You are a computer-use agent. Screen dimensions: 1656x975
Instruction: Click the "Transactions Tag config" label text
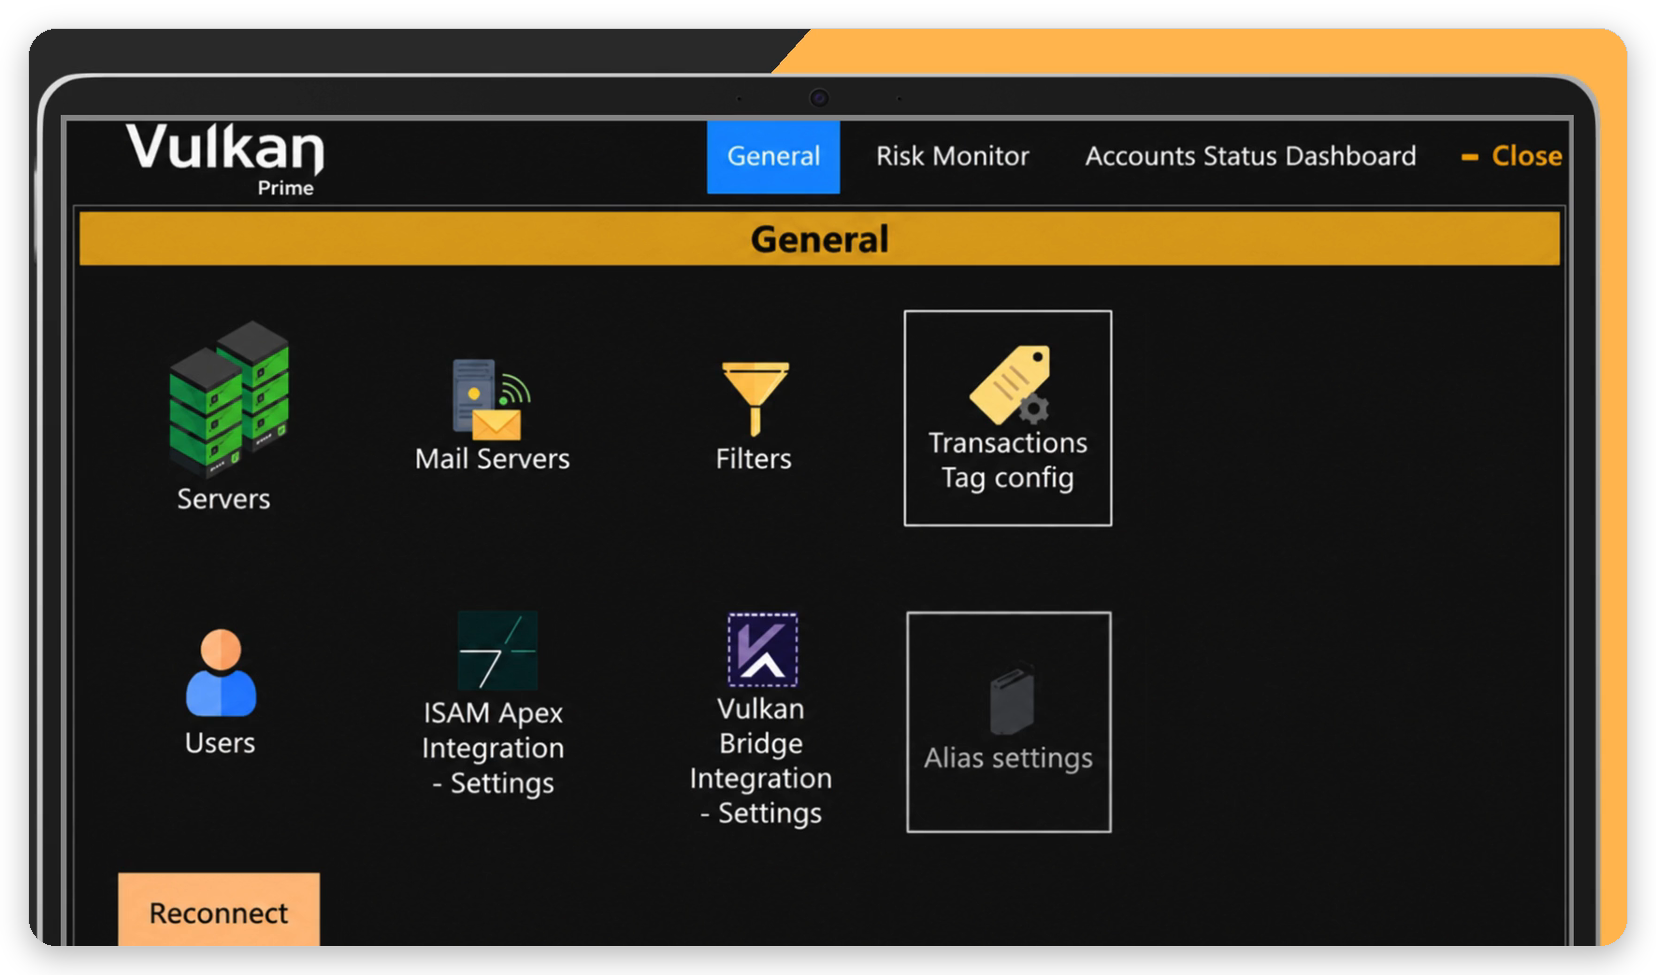tap(1008, 460)
